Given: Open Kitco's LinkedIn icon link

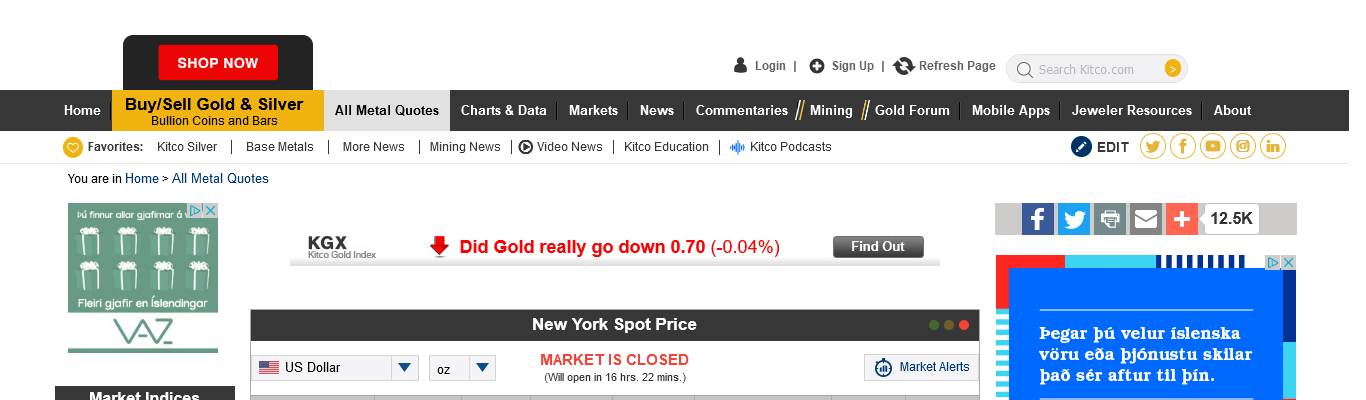Looking at the screenshot, I should tap(1273, 147).
